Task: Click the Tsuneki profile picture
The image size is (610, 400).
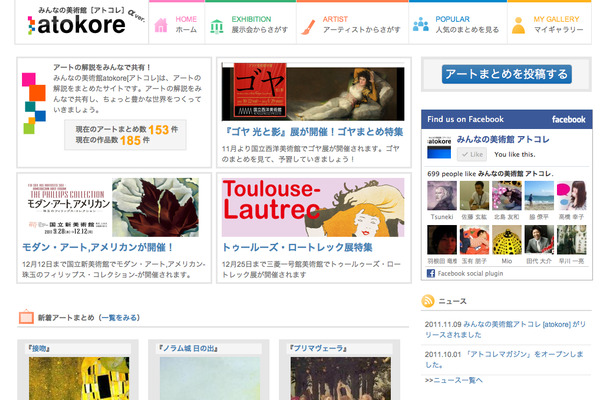Action: 442,196
